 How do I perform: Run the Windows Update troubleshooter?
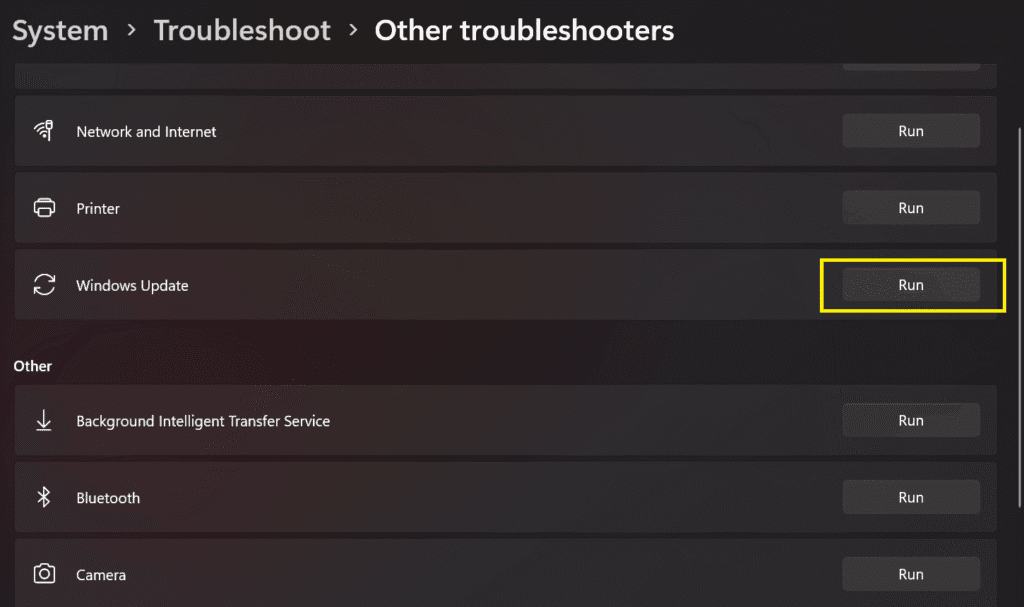click(x=911, y=284)
